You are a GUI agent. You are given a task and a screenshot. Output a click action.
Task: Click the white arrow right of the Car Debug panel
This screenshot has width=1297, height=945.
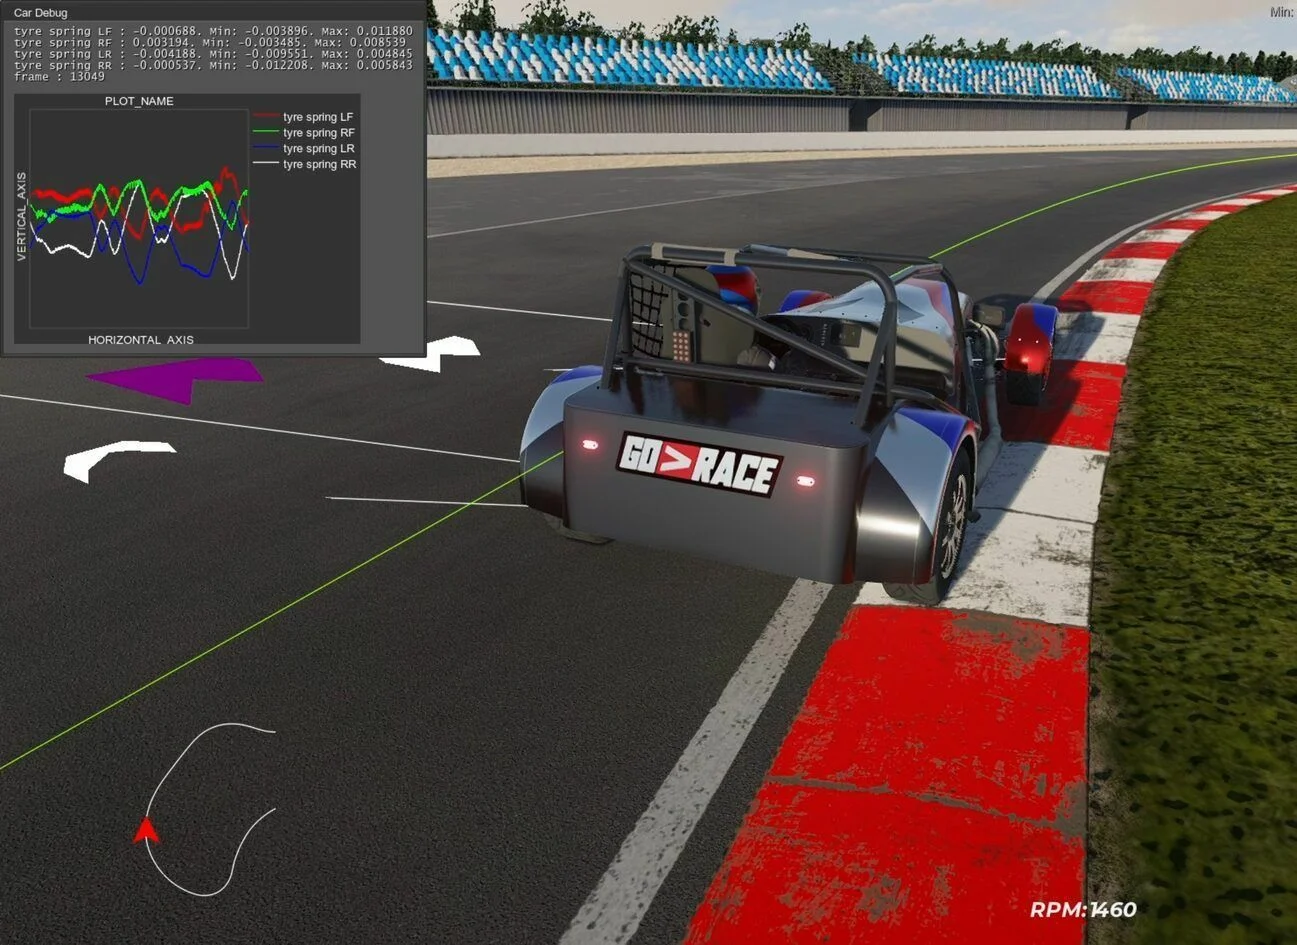431,354
